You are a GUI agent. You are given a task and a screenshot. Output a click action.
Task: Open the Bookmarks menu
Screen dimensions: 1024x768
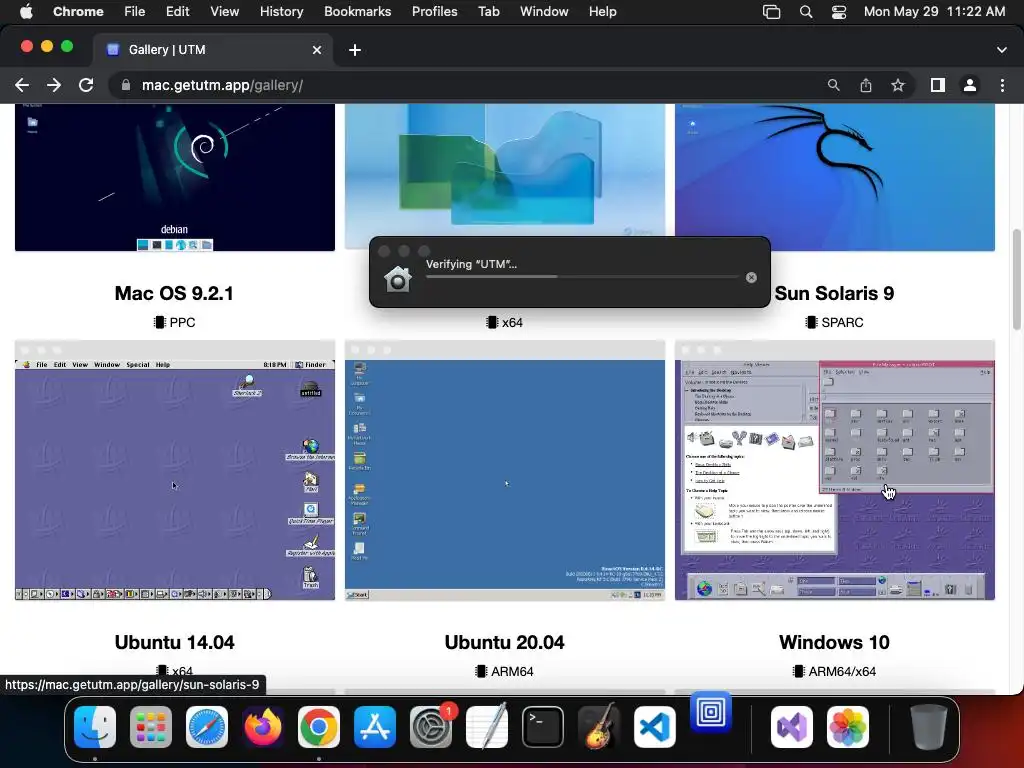[358, 11]
